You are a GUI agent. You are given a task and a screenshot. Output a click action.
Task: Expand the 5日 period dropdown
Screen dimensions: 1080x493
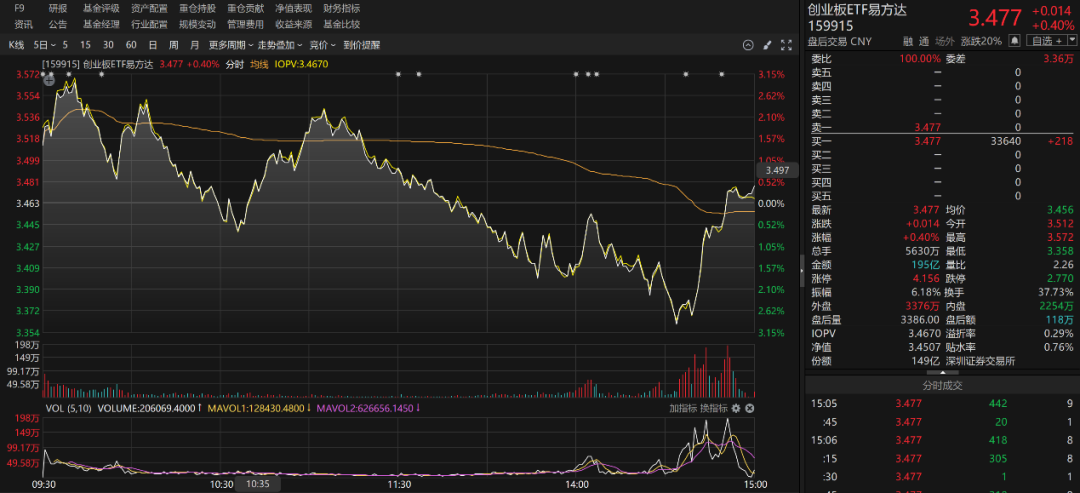coord(43,45)
